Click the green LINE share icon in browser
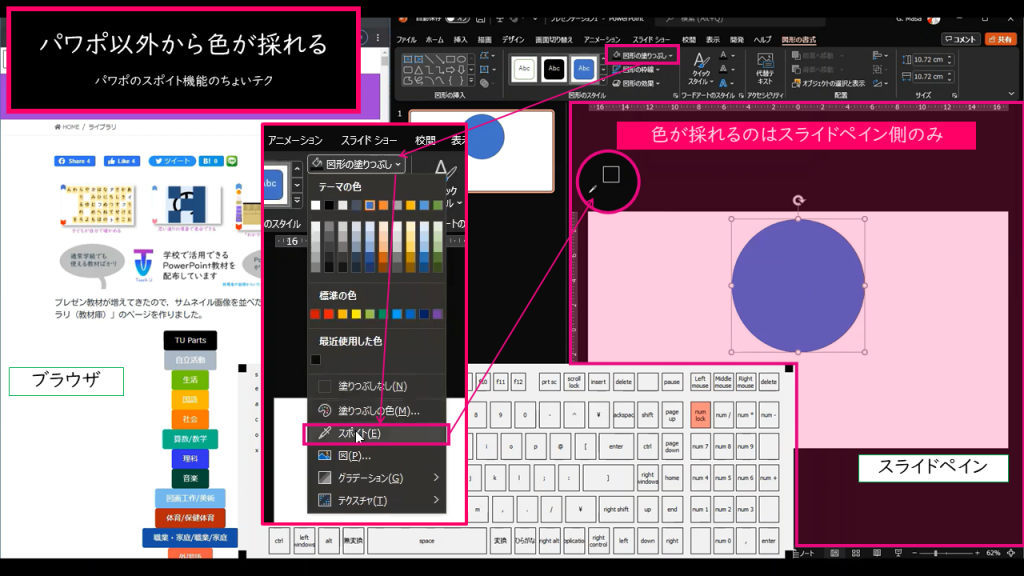 pyautogui.click(x=232, y=161)
